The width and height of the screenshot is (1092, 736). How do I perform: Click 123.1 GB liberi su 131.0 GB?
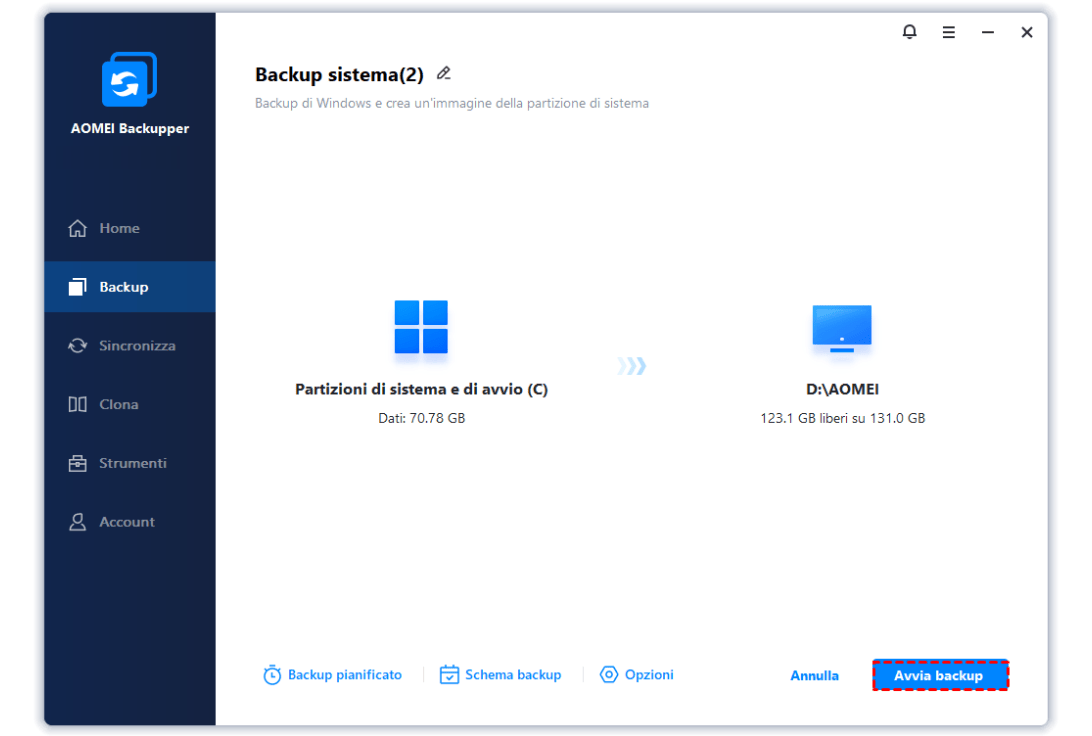coord(843,418)
